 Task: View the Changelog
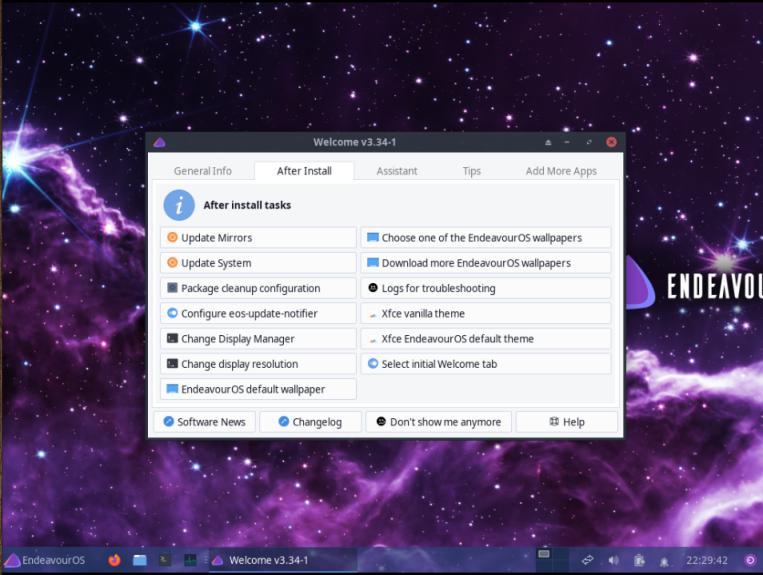point(310,422)
